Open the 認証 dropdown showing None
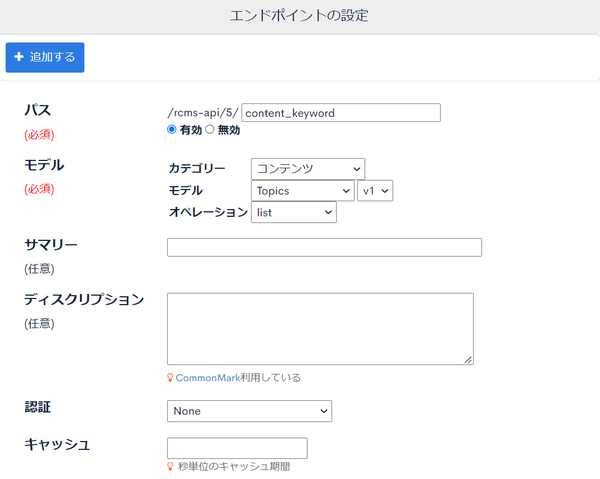This screenshot has width=600, height=479. 249,411
